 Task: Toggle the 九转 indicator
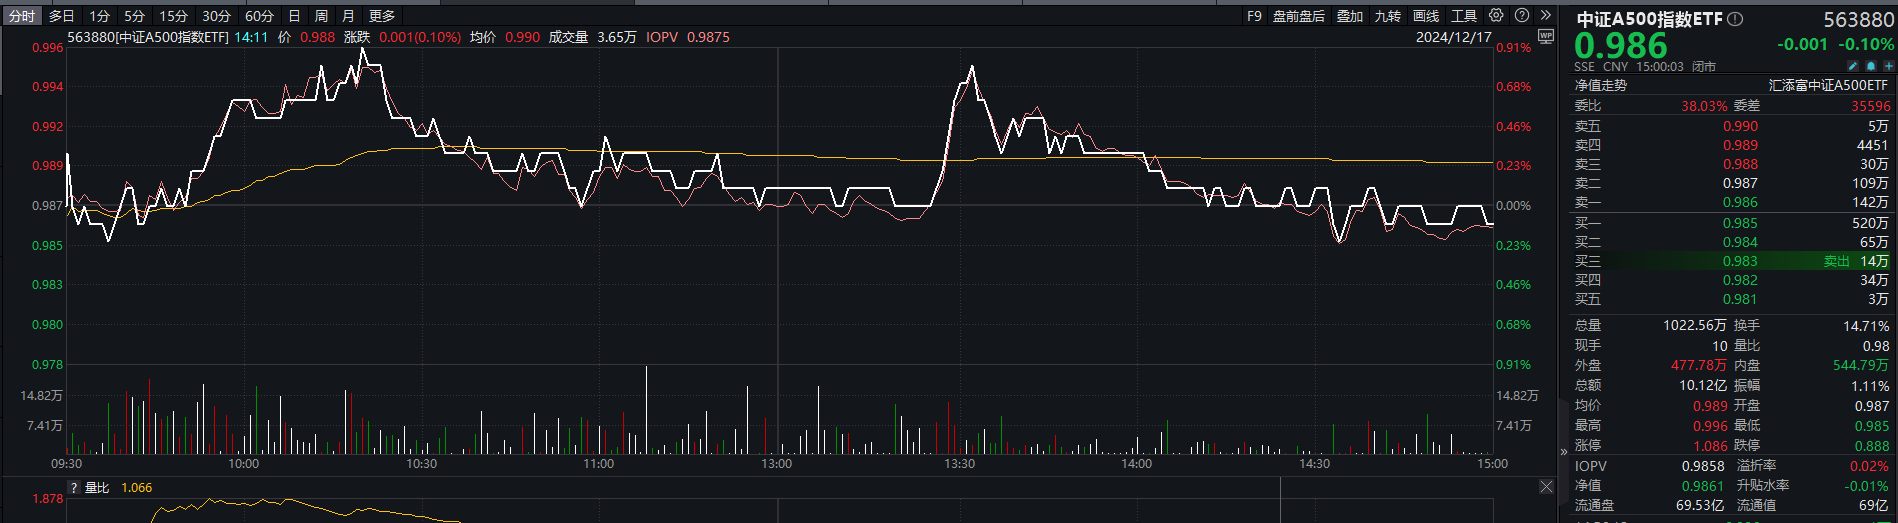[x=1388, y=16]
